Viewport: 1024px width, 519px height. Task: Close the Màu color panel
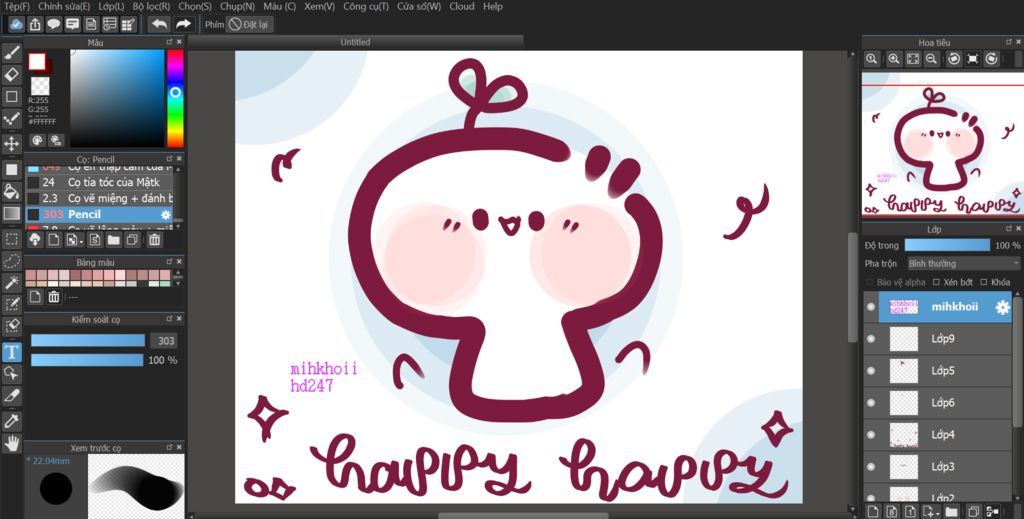pyautogui.click(x=179, y=42)
